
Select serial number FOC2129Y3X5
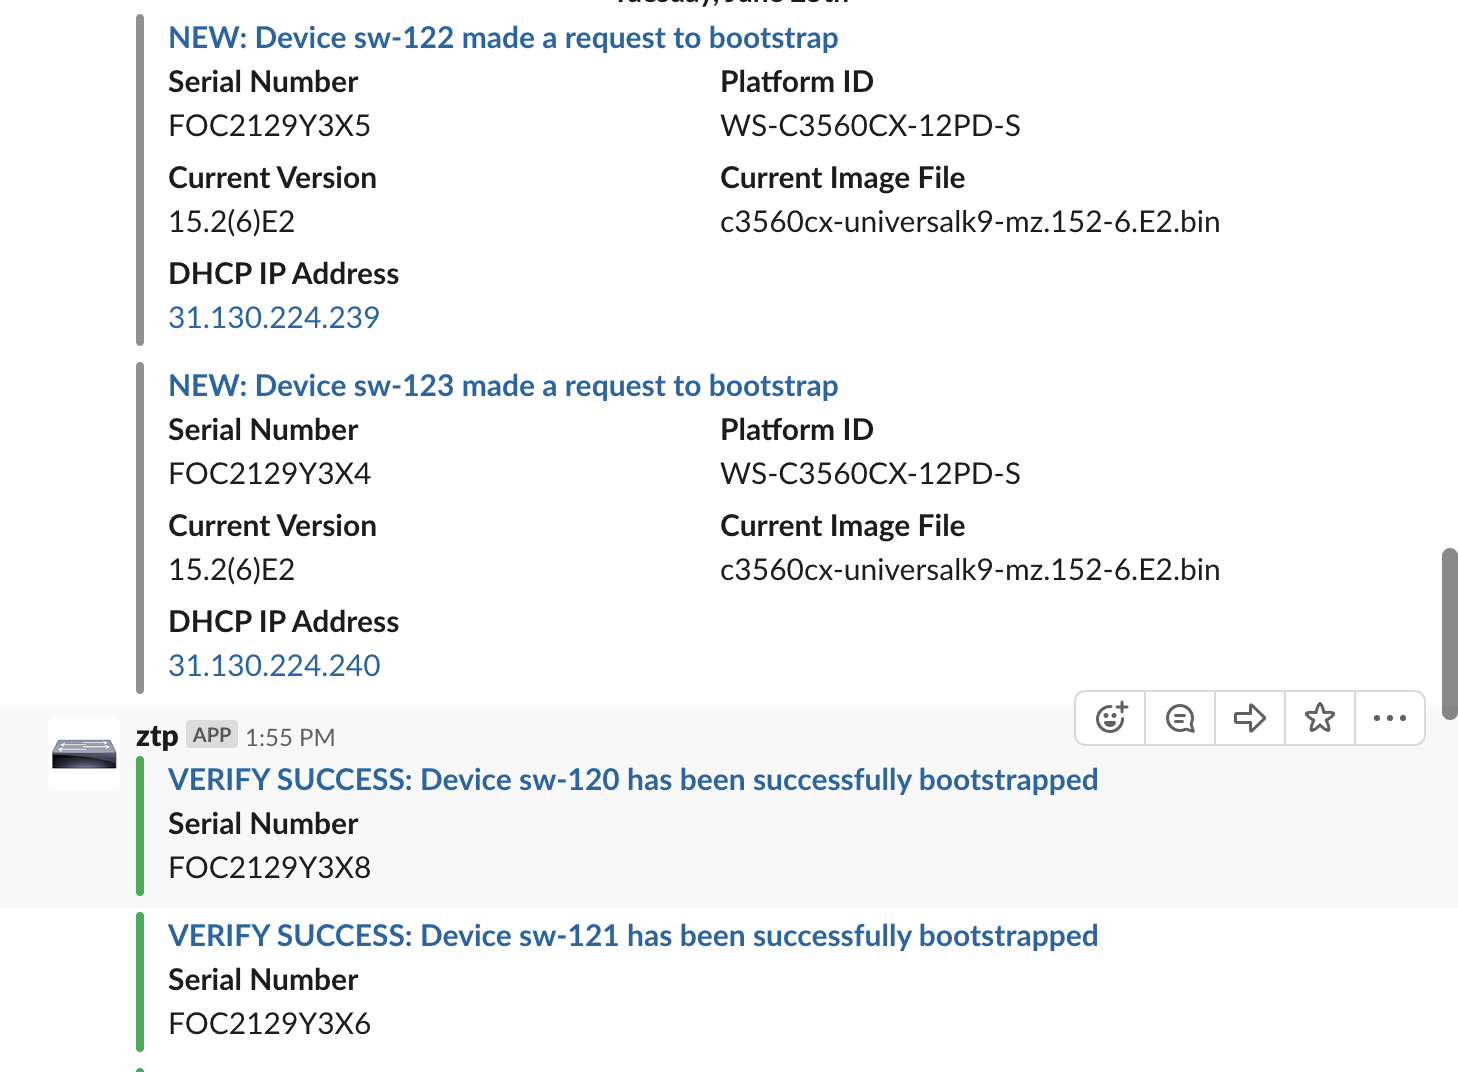[x=269, y=126]
